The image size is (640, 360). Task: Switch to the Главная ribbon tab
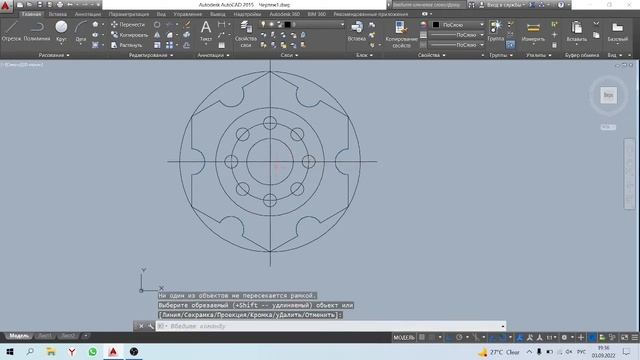point(31,14)
